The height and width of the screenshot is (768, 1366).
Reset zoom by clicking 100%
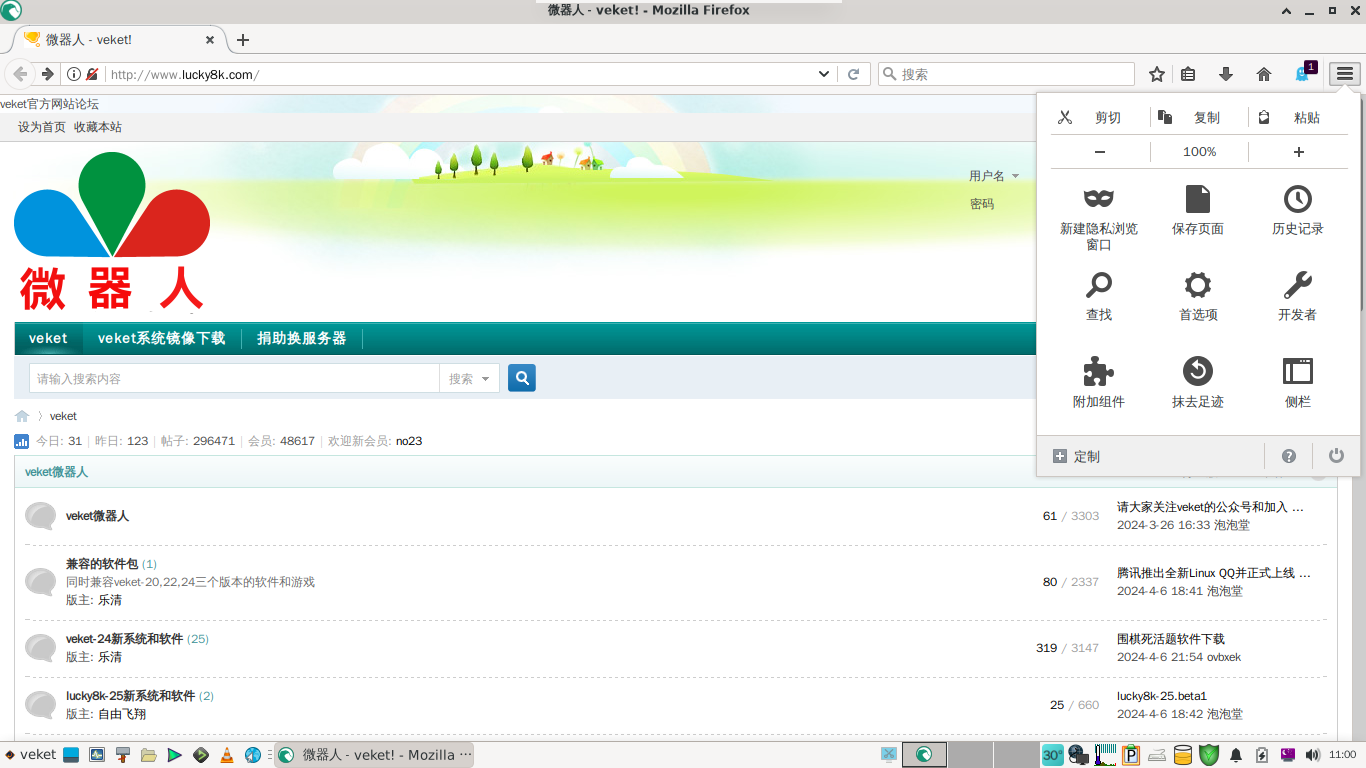point(1199,152)
